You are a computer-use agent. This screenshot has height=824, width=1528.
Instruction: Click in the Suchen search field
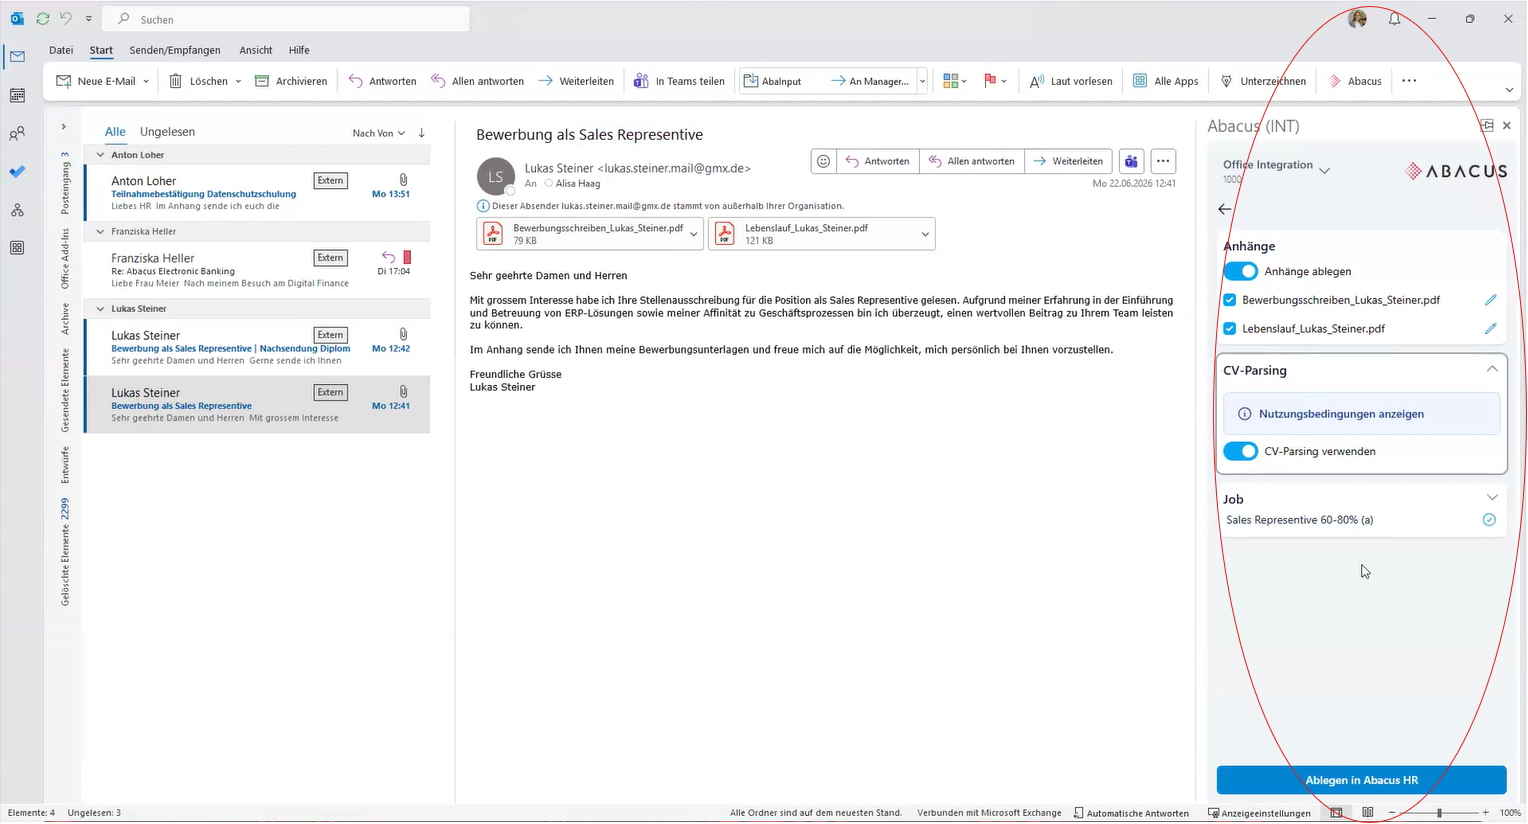pos(288,19)
